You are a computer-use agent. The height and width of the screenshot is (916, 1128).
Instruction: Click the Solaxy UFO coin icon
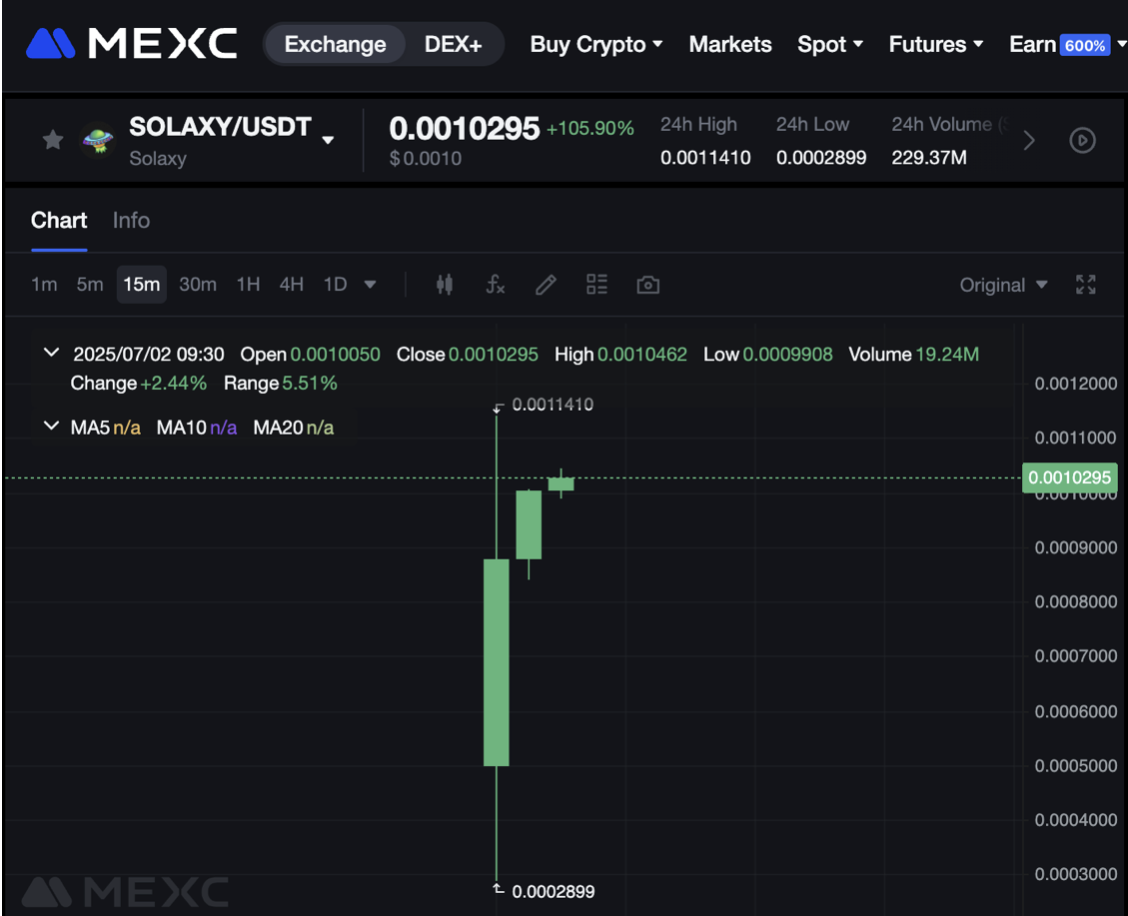pyautogui.click(x=97, y=140)
